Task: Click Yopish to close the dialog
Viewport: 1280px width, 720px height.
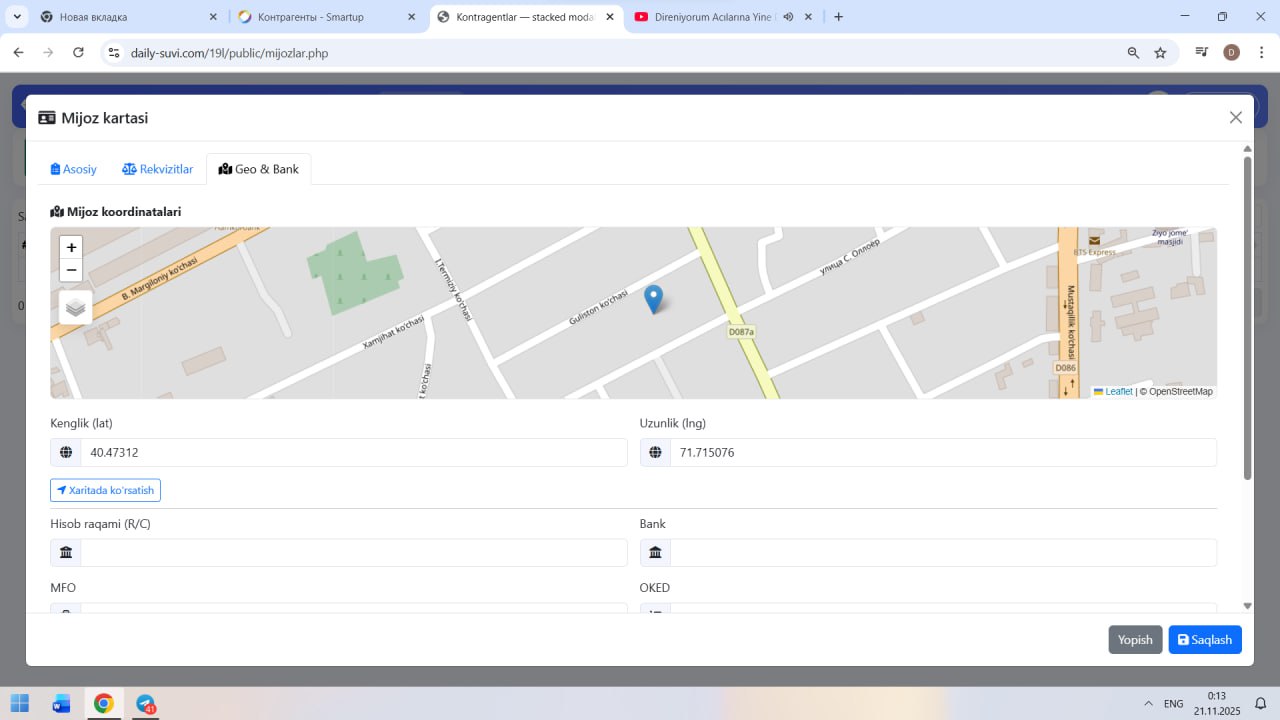Action: click(x=1135, y=640)
